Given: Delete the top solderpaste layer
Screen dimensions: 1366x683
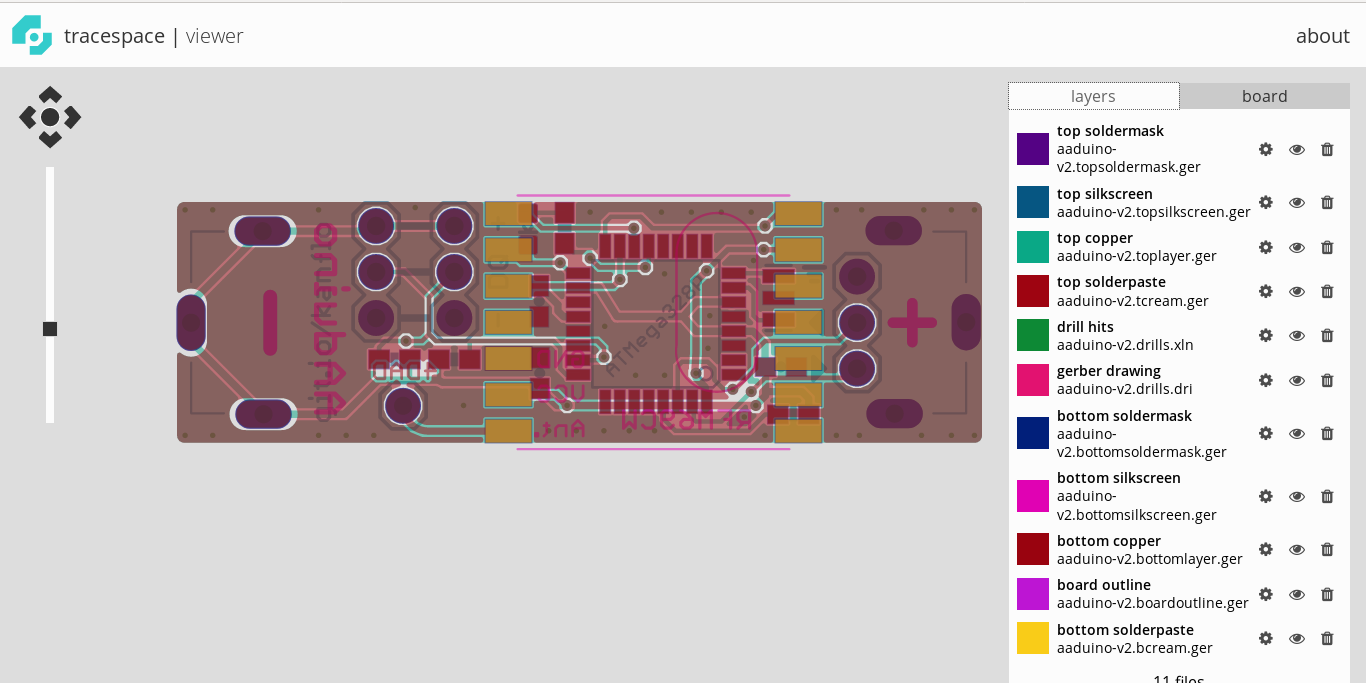Looking at the screenshot, I should (1327, 291).
